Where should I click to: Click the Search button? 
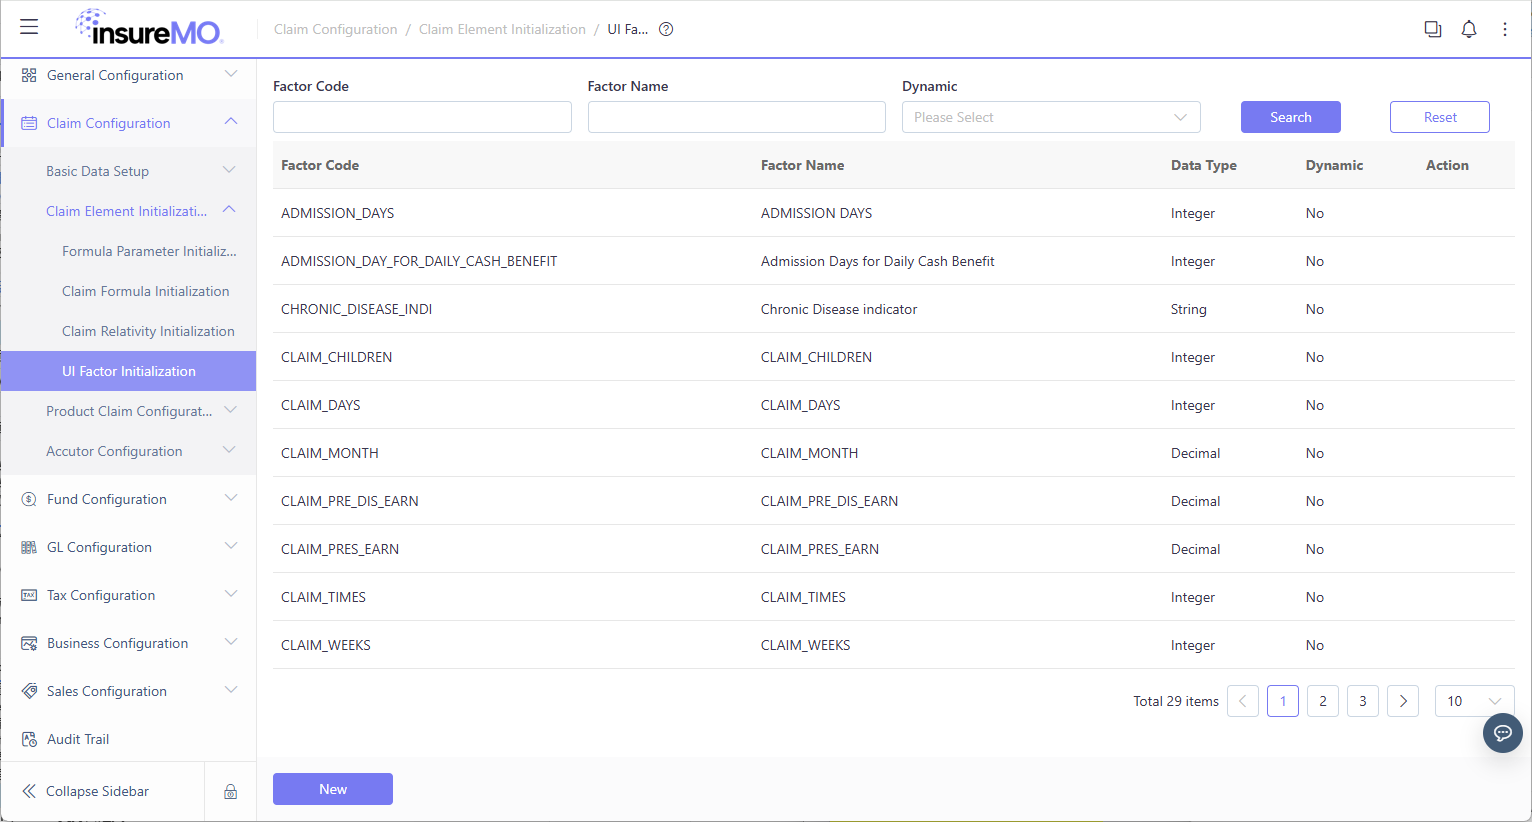click(1290, 117)
